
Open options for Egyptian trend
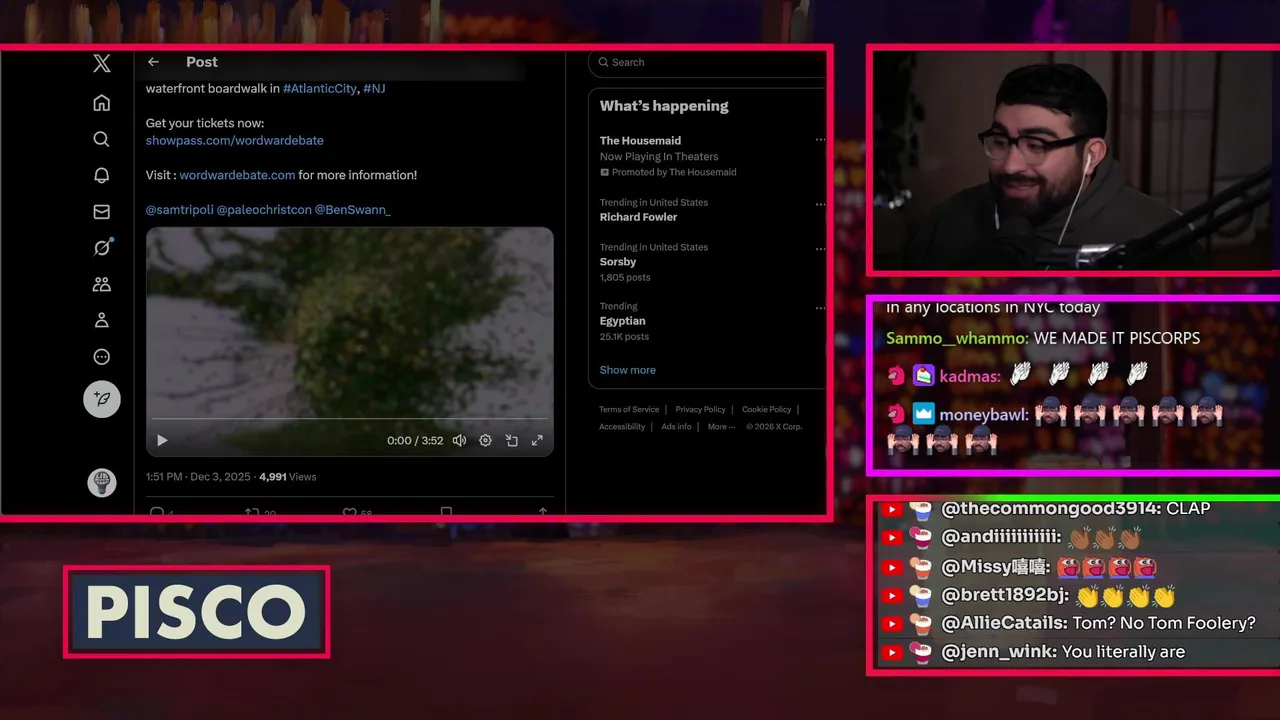820,306
